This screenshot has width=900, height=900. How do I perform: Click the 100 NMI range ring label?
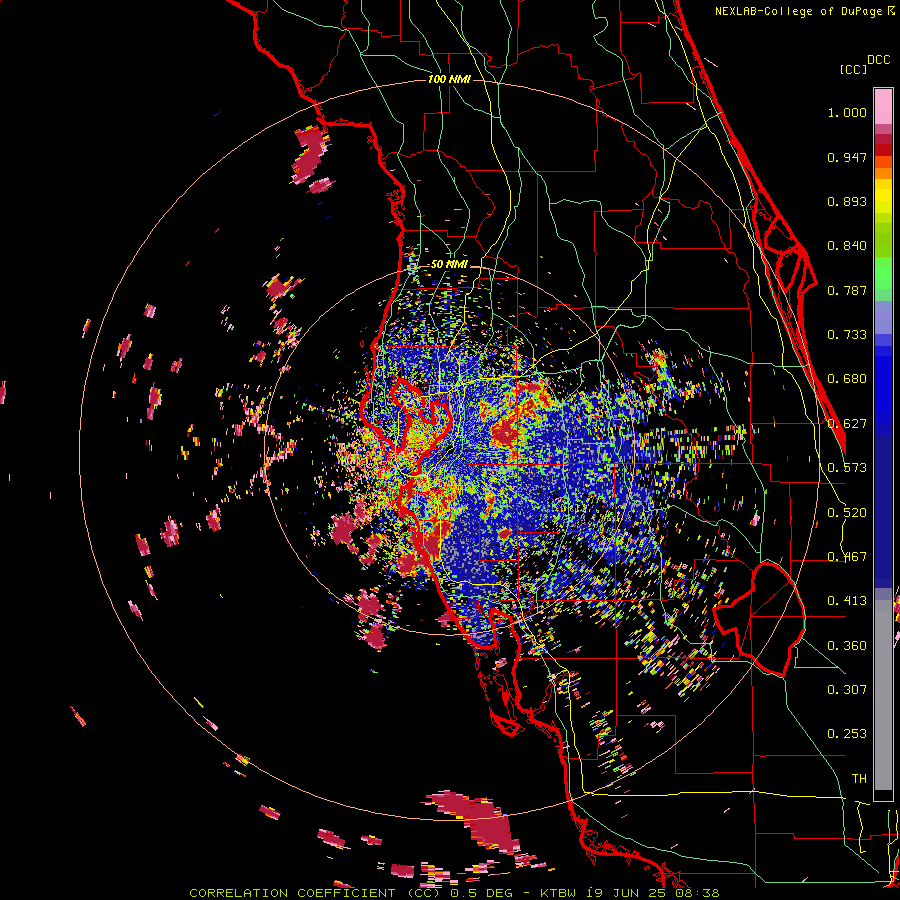449,79
